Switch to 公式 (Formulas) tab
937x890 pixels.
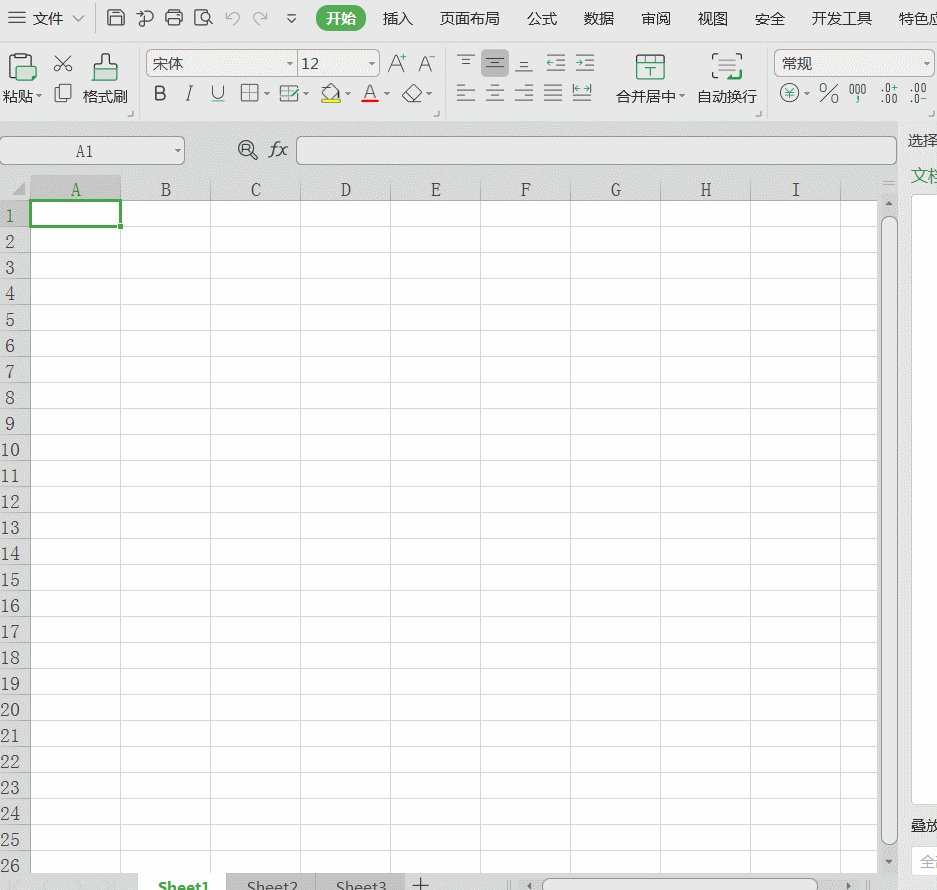(542, 19)
